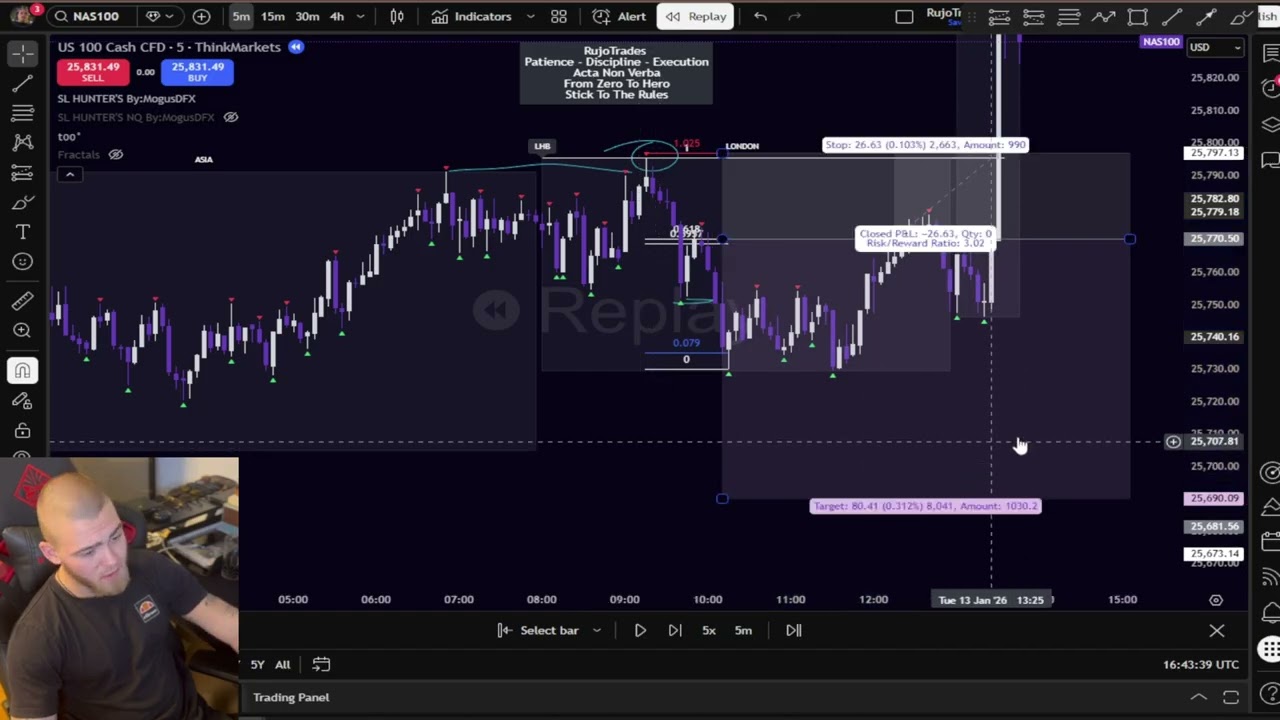
Task: Switch to 15m timeframe
Action: [x=273, y=16]
